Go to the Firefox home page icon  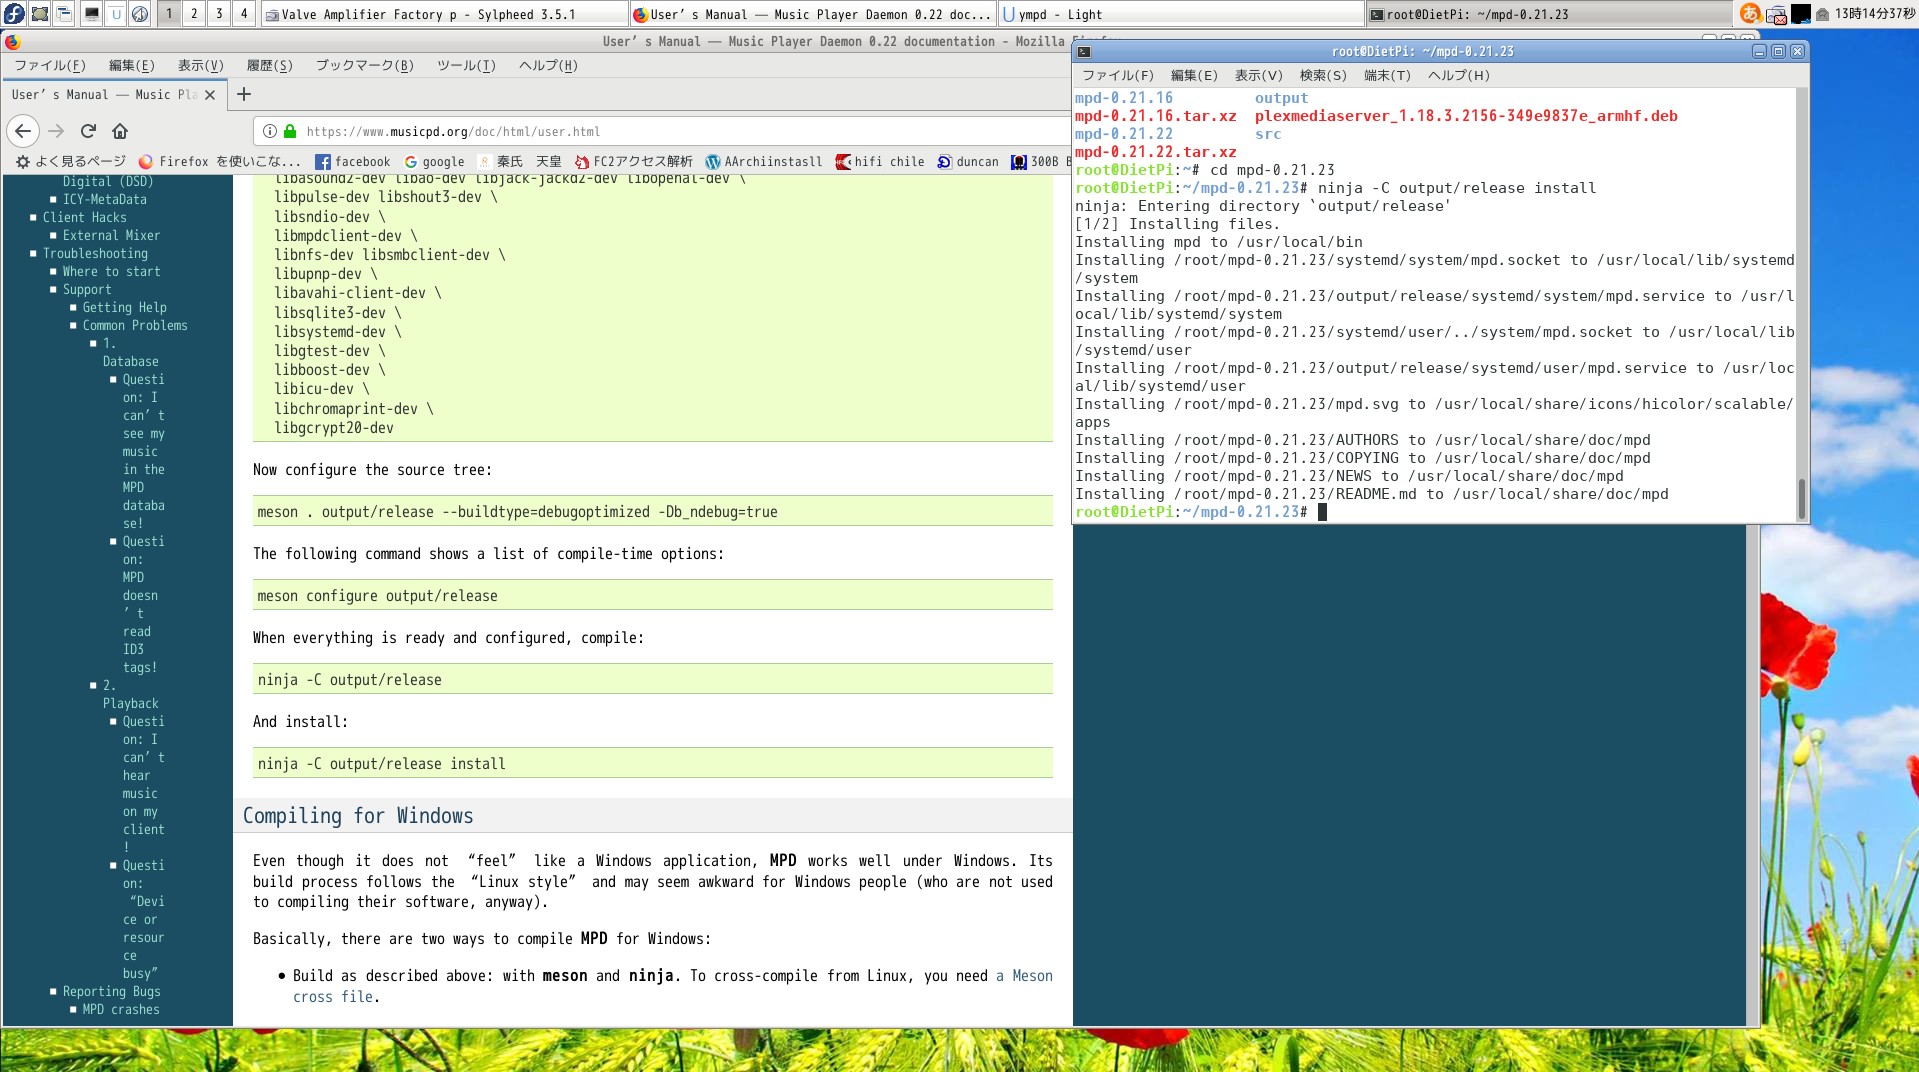click(x=120, y=131)
